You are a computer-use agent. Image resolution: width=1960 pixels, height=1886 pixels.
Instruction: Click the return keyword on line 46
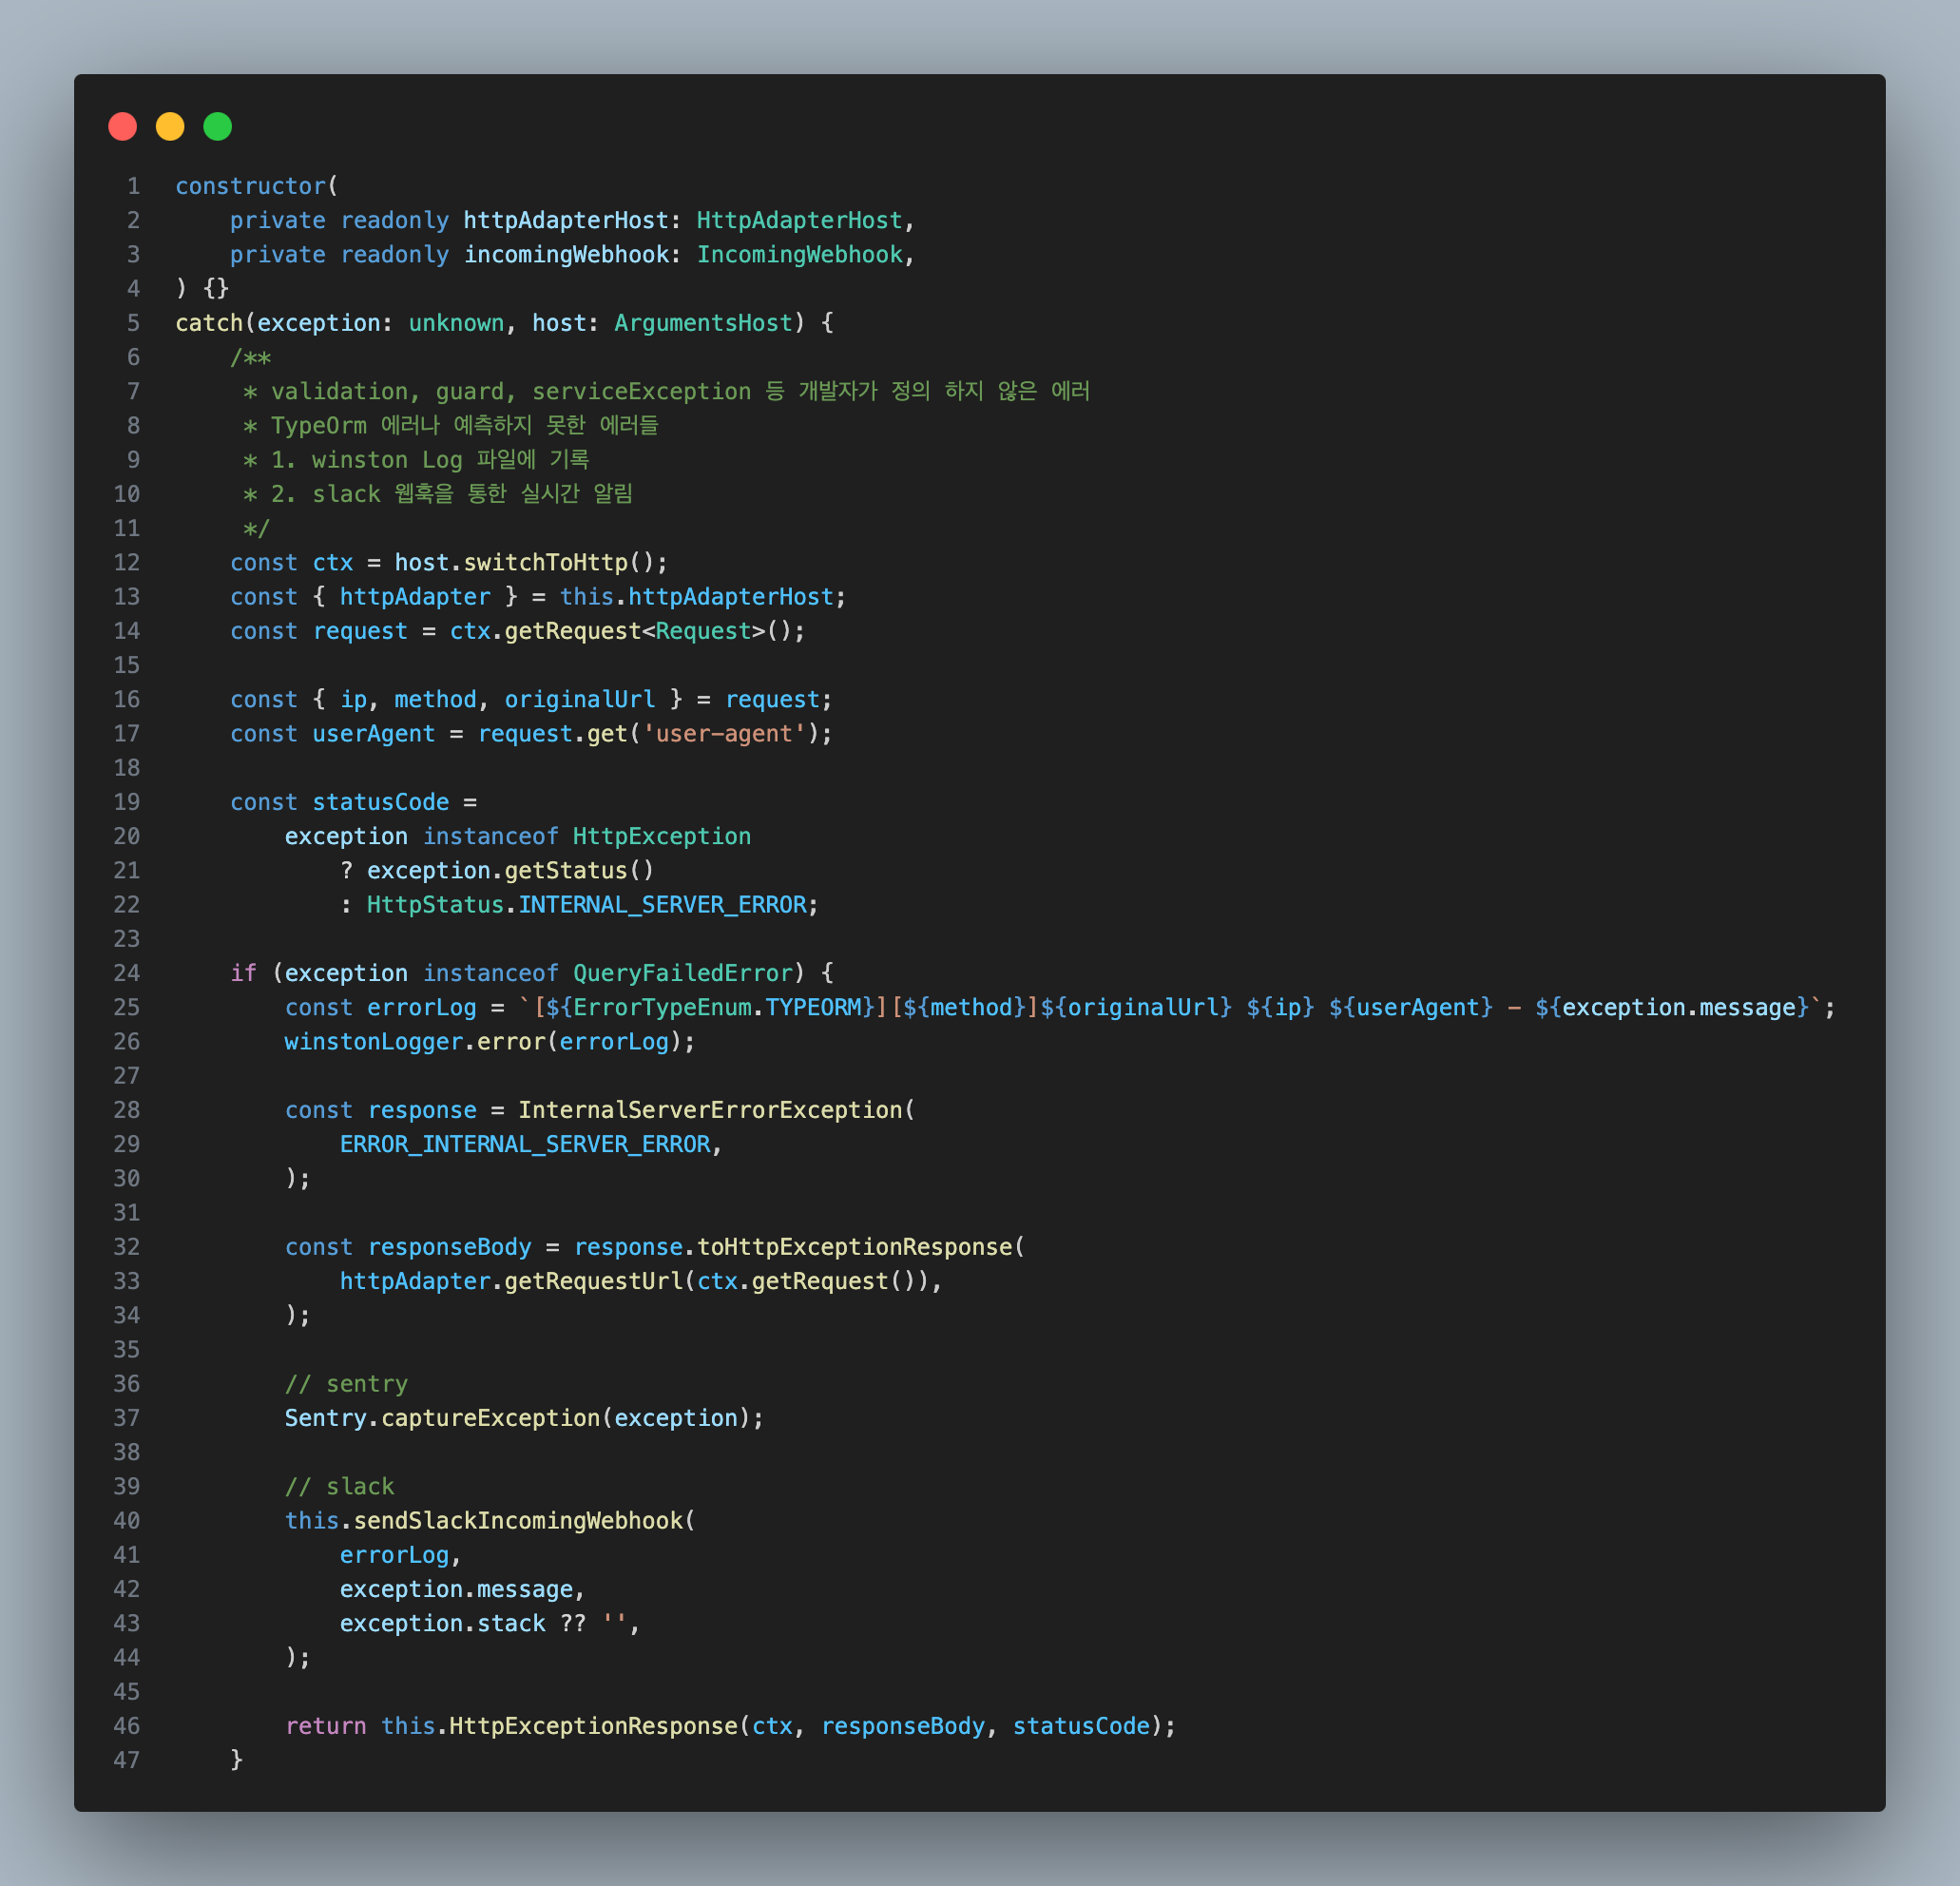point(325,1726)
